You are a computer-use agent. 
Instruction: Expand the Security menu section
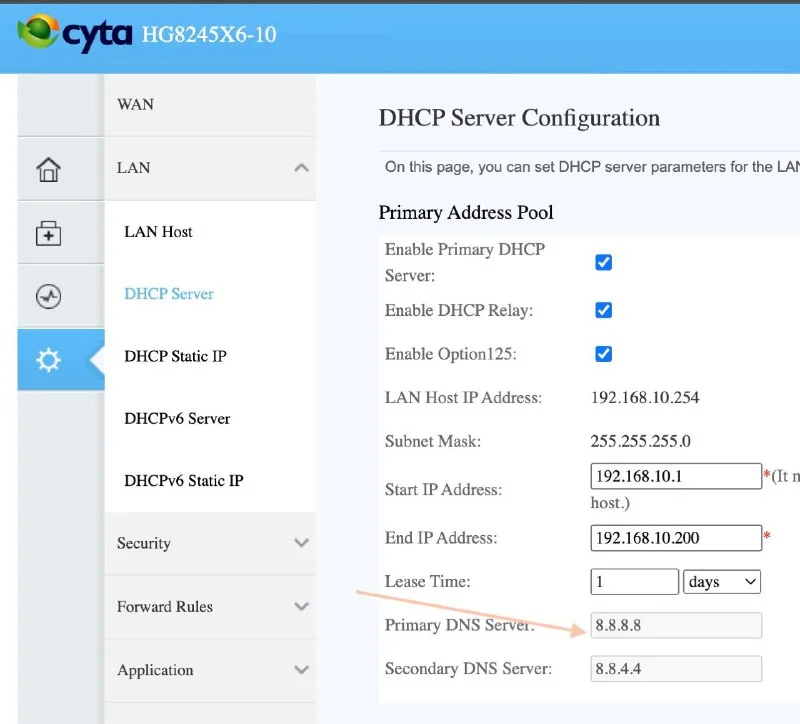coord(301,543)
